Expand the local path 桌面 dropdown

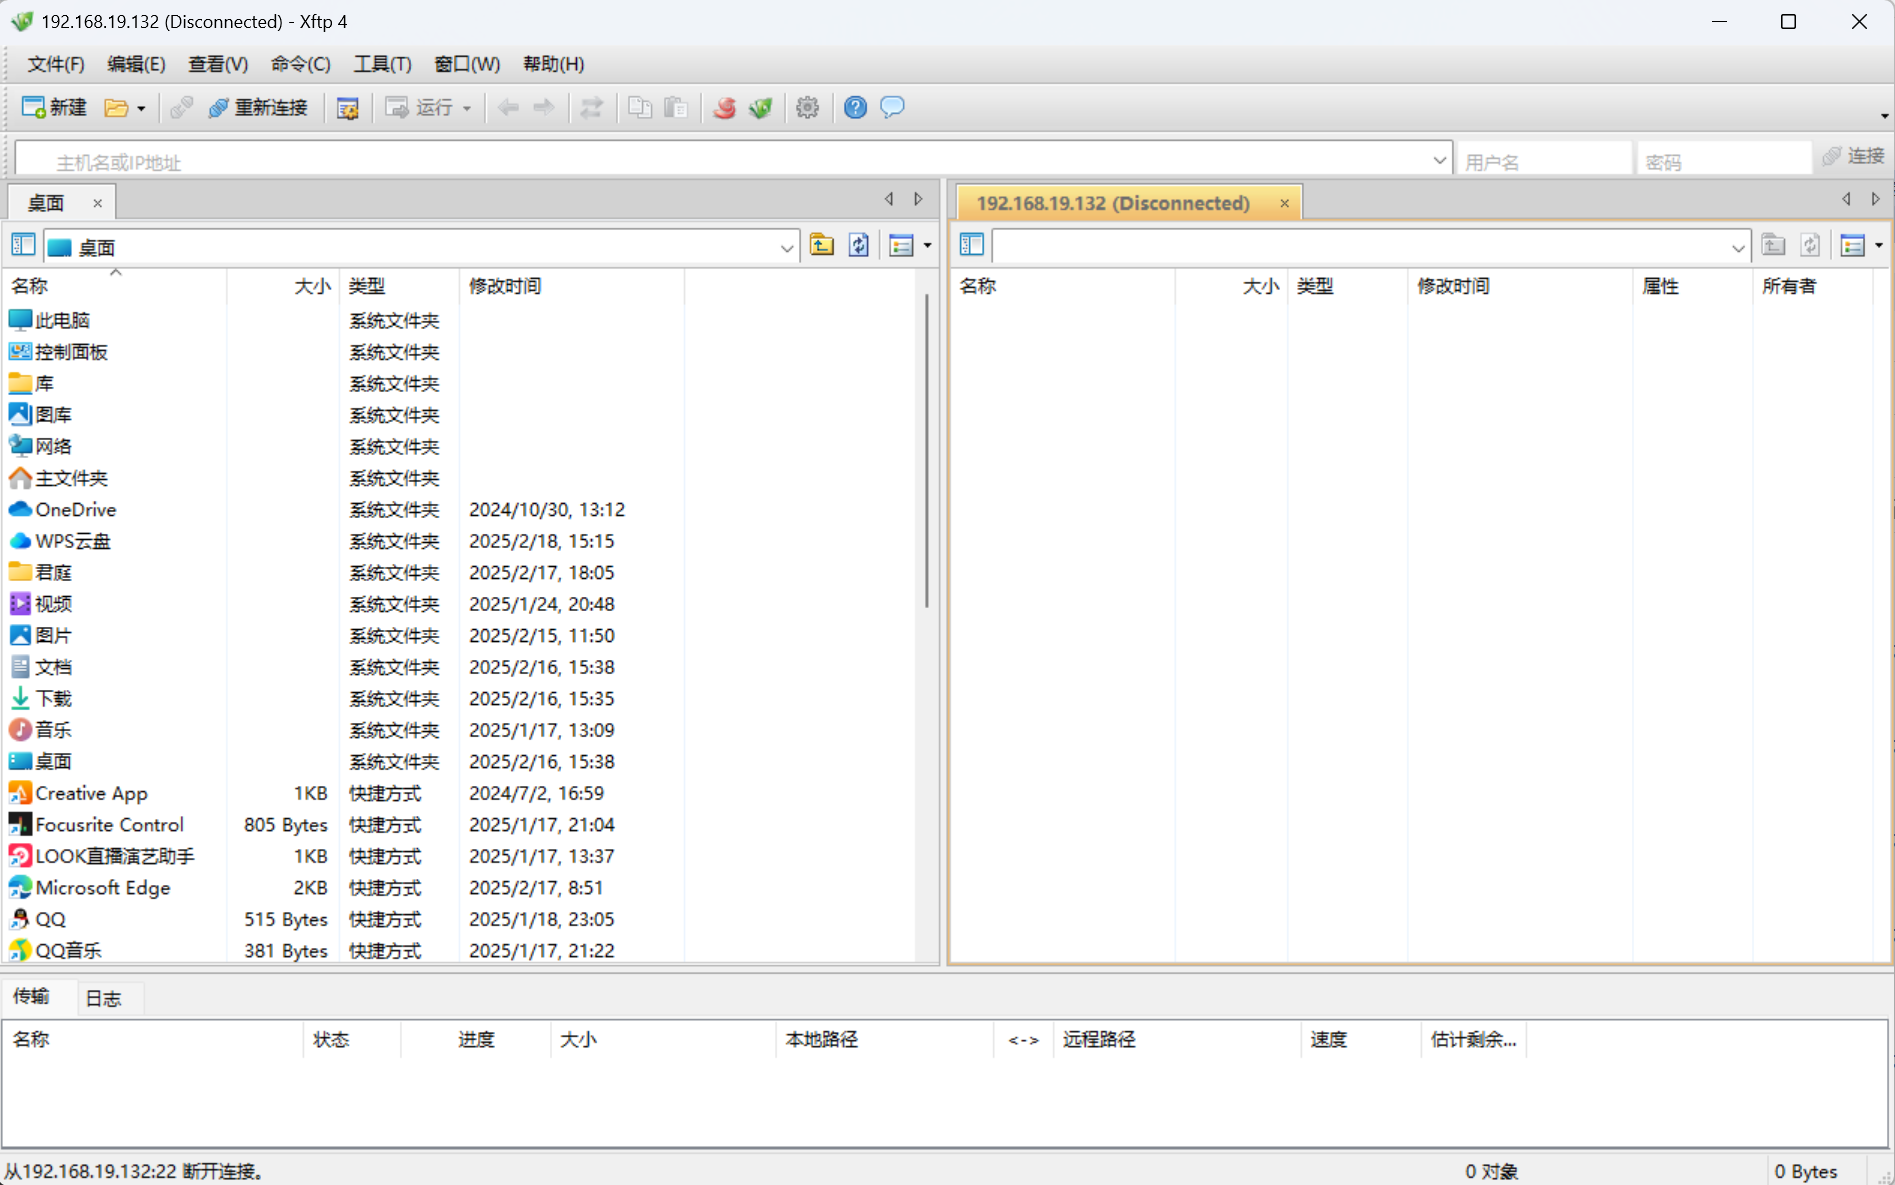787,248
